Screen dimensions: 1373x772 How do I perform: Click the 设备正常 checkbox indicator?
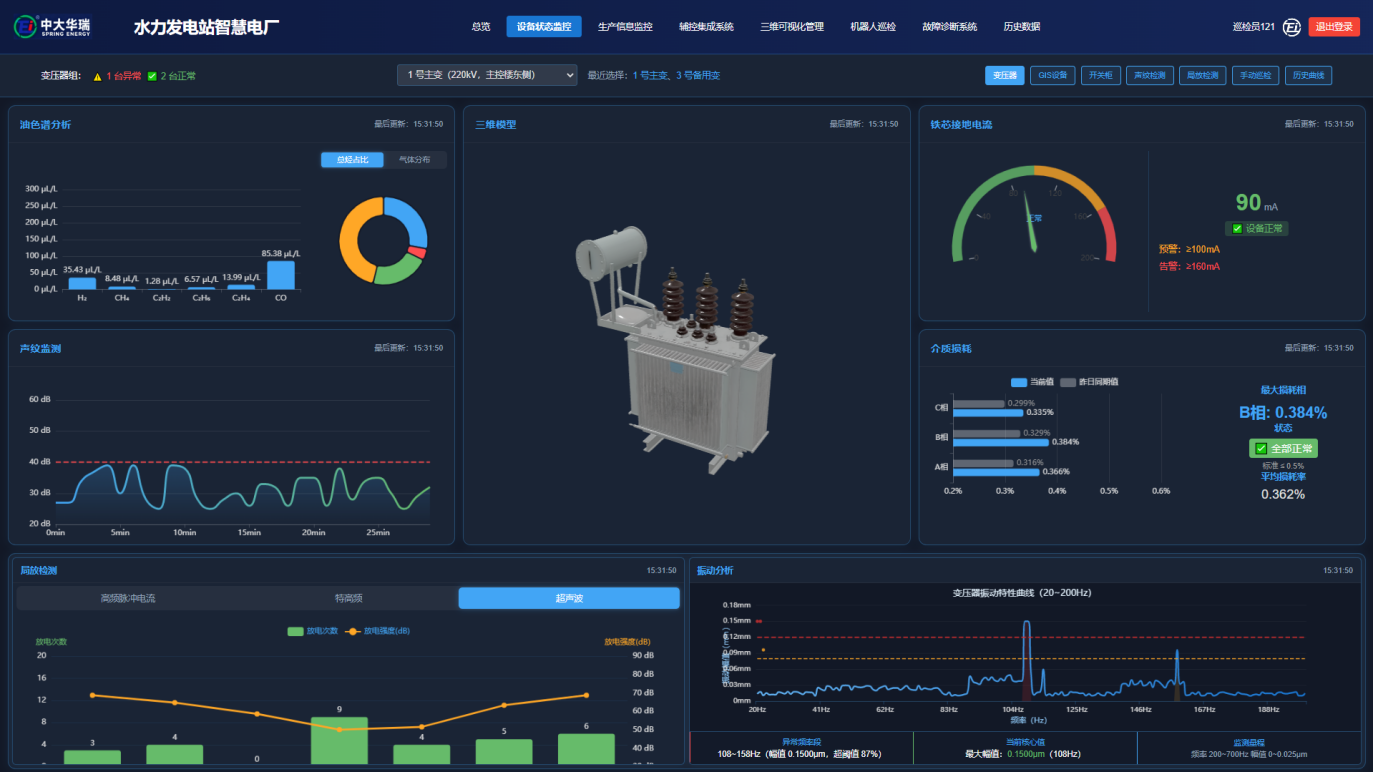[1237, 229]
